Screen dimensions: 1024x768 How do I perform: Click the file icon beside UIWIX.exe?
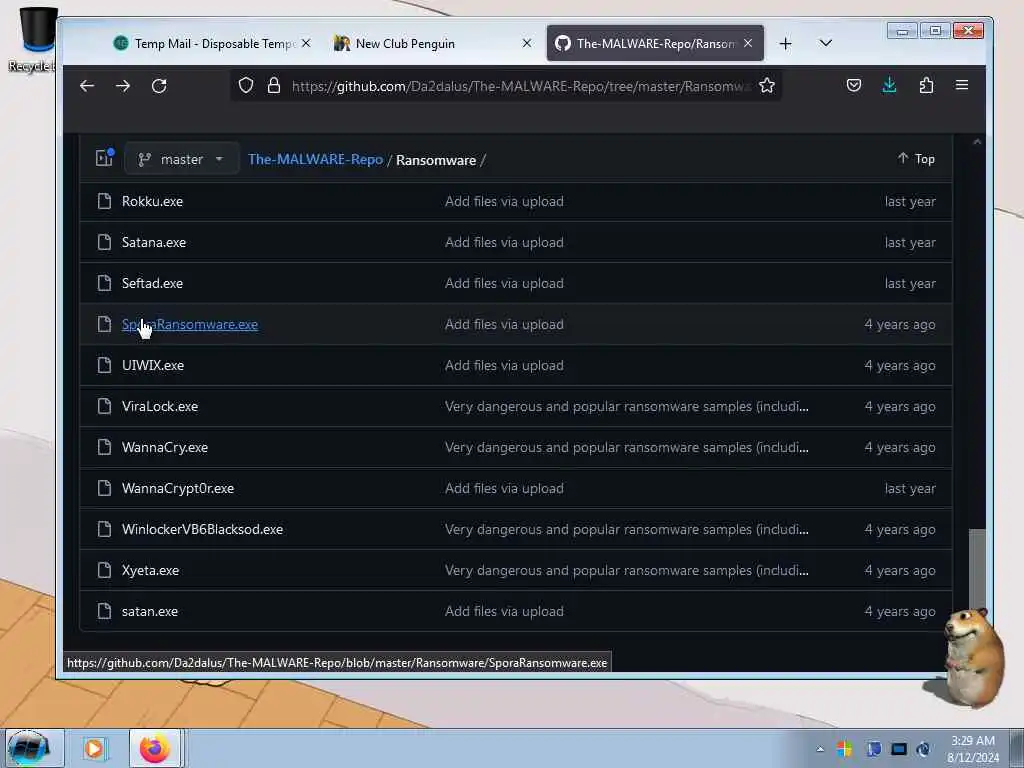(x=104, y=365)
